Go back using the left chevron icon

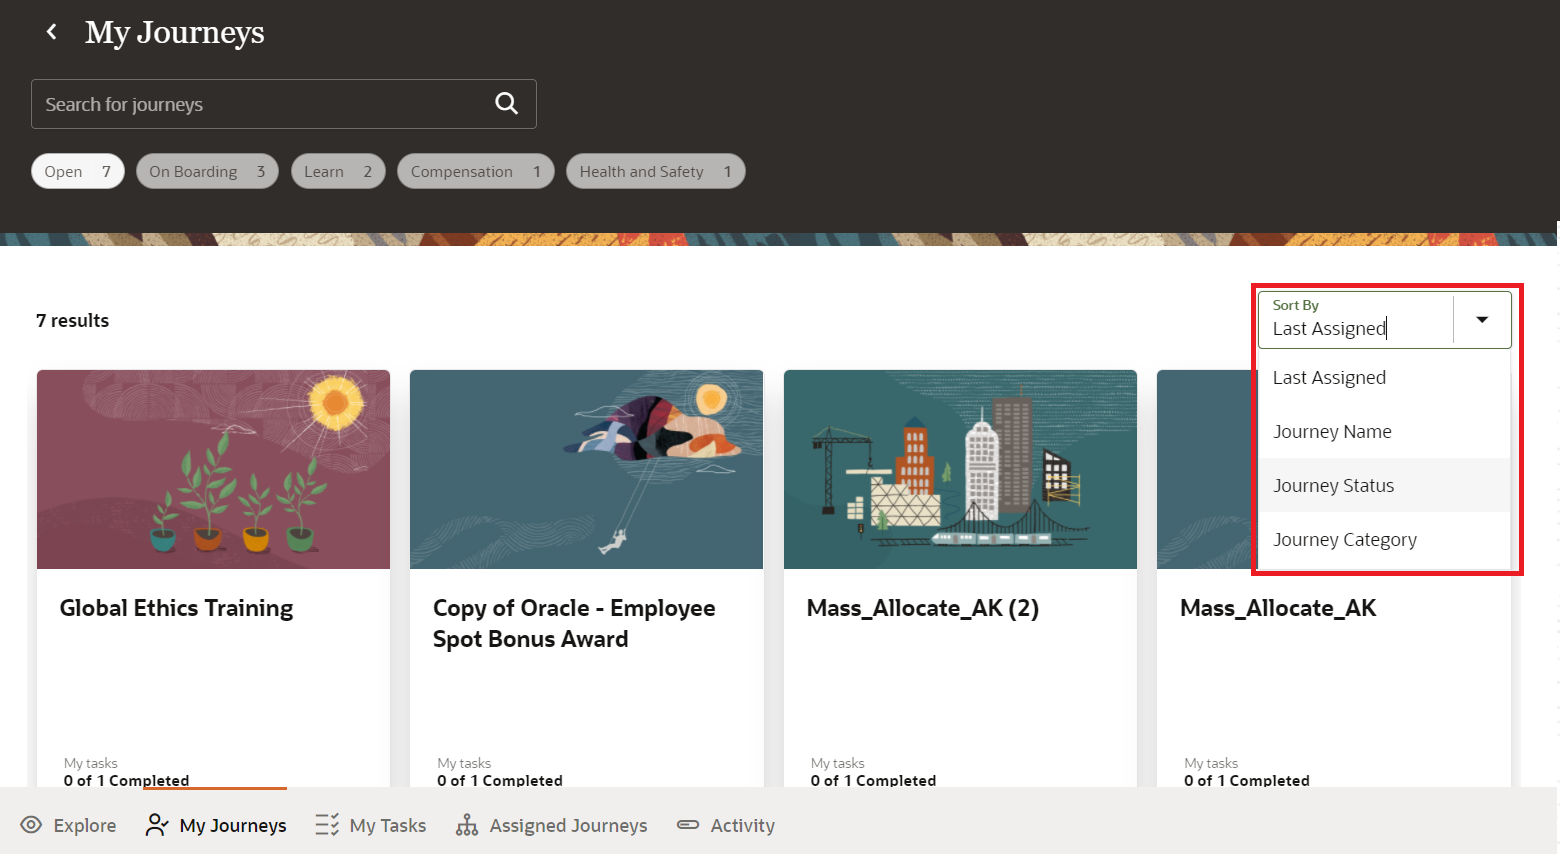[52, 32]
